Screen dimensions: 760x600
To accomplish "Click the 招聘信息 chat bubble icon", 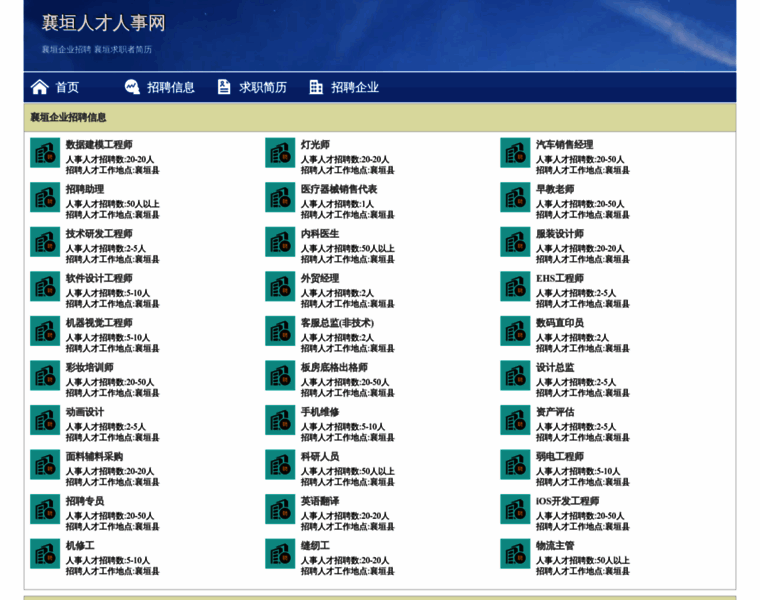I will 132,87.
